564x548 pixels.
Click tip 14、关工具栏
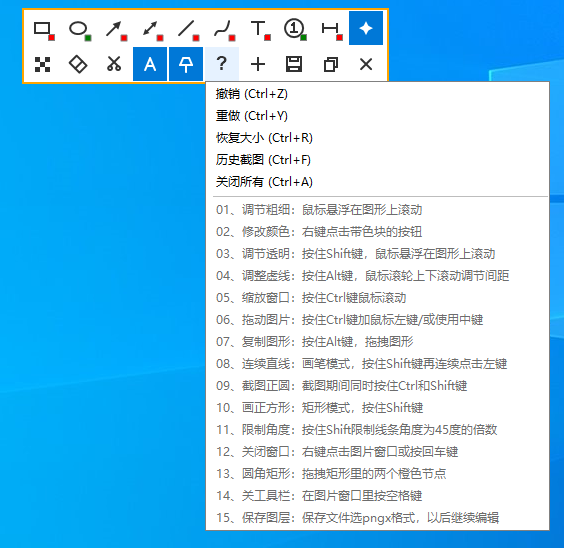pyautogui.click(x=377, y=496)
